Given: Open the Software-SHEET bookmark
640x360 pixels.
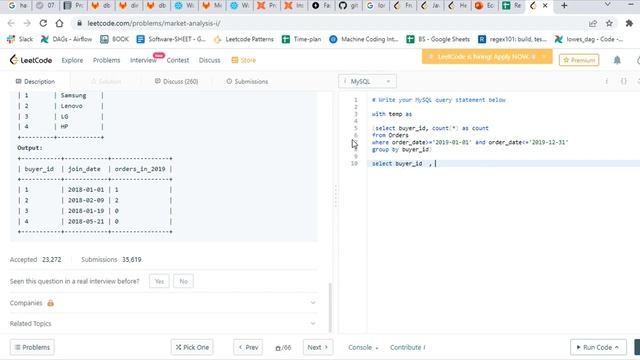Looking at the screenshot, I should pos(171,39).
